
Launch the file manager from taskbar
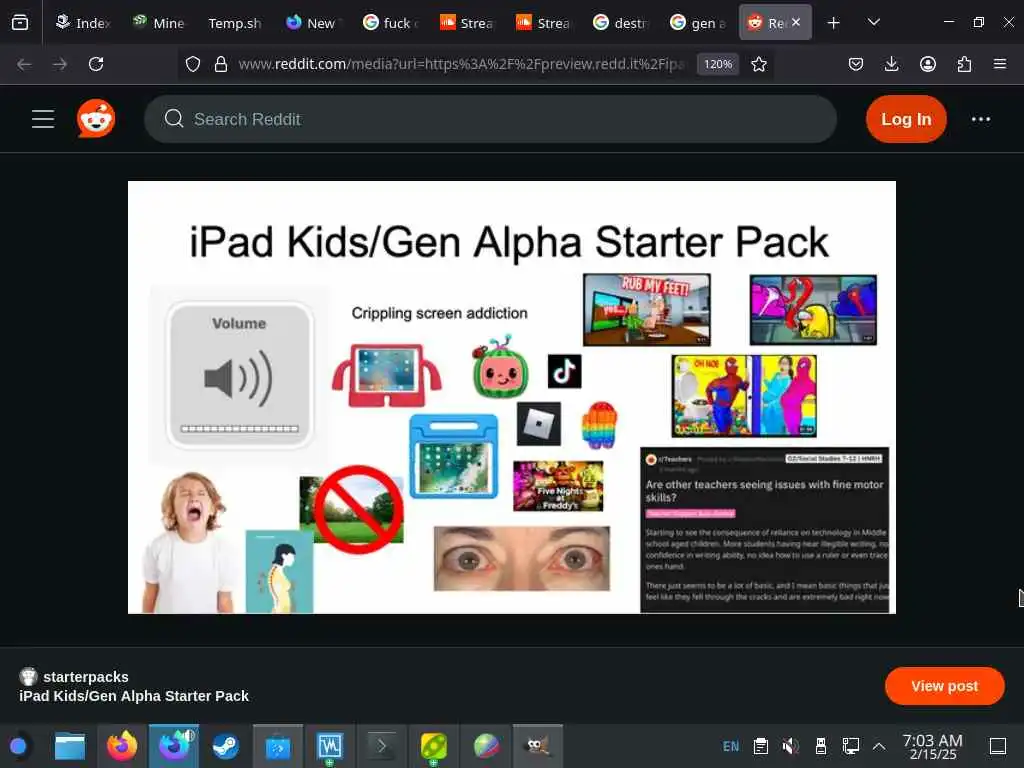point(70,746)
